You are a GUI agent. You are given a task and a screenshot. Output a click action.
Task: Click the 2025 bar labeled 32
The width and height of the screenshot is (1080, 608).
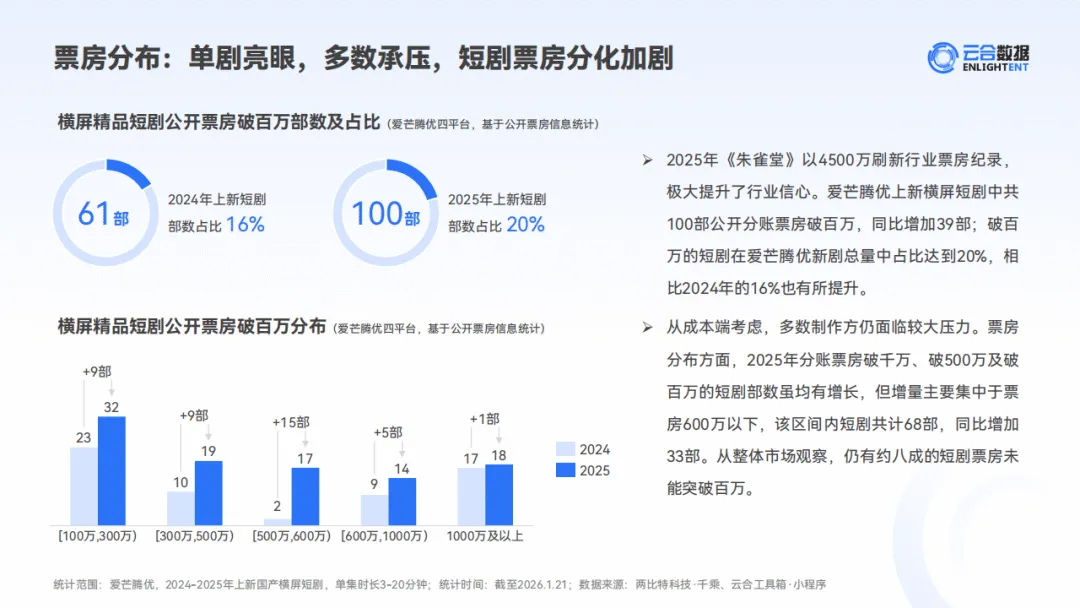click(x=112, y=471)
